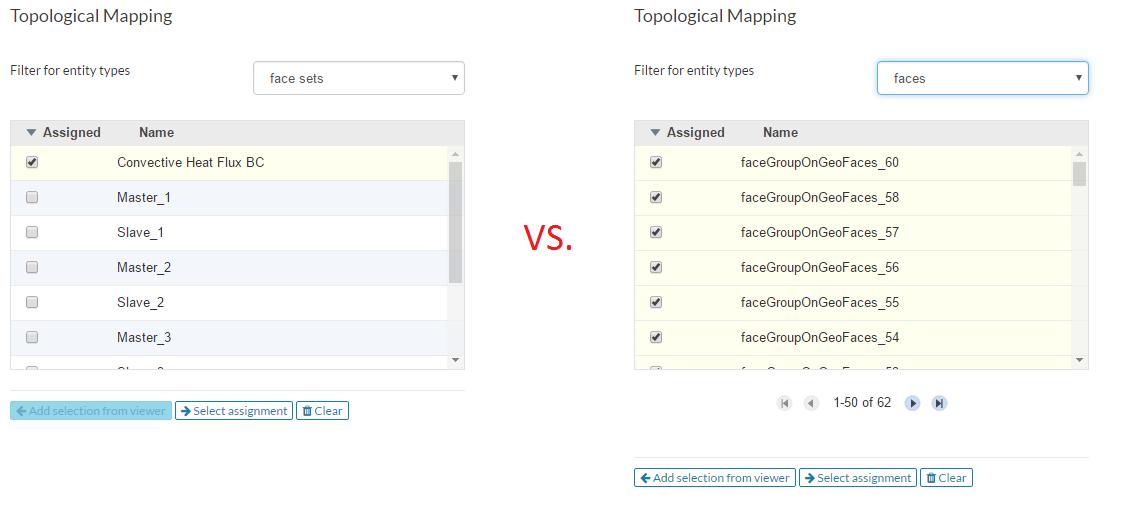Open the faces entity filter dropdown
The image size is (1124, 505).
tap(982, 78)
